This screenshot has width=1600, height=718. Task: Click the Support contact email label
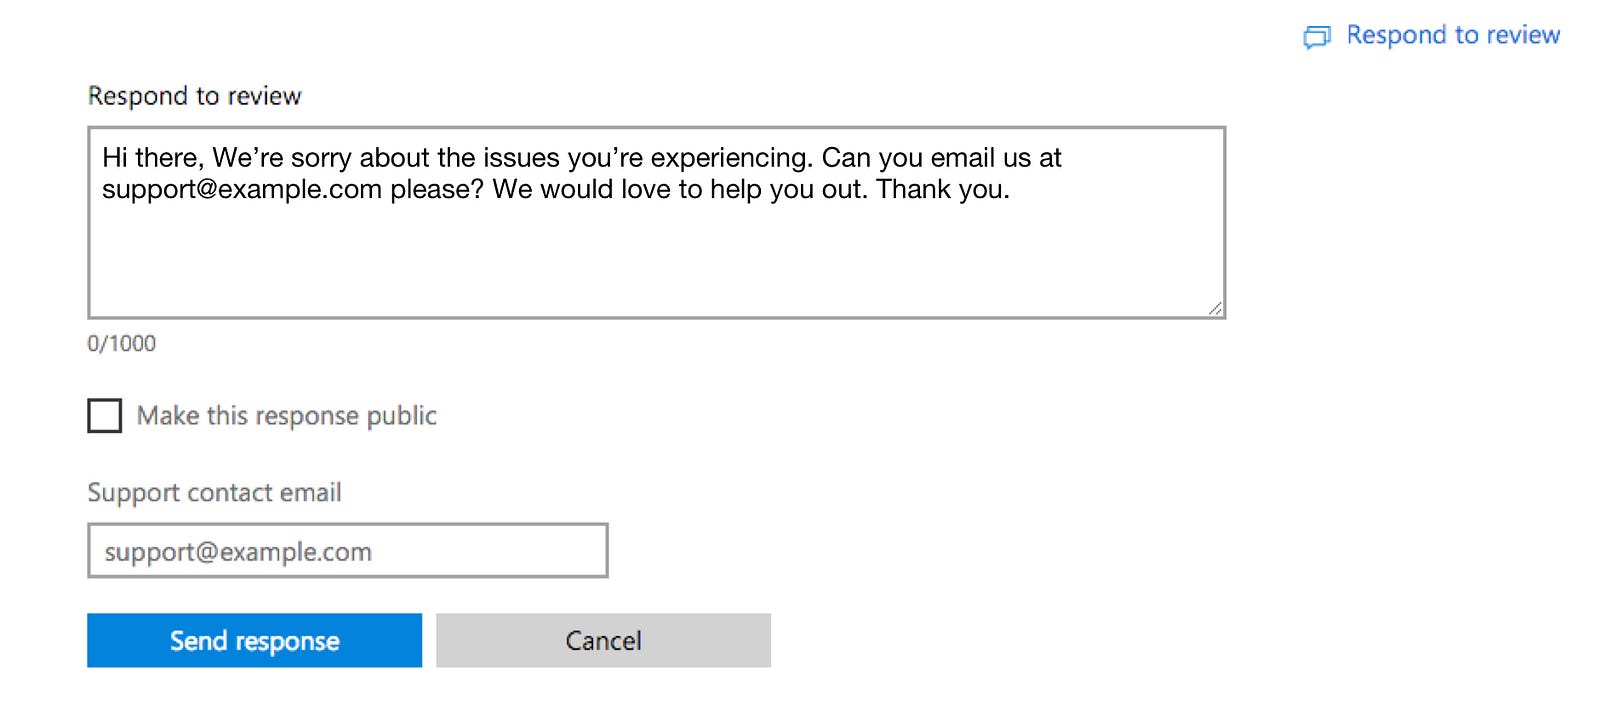pos(214,492)
